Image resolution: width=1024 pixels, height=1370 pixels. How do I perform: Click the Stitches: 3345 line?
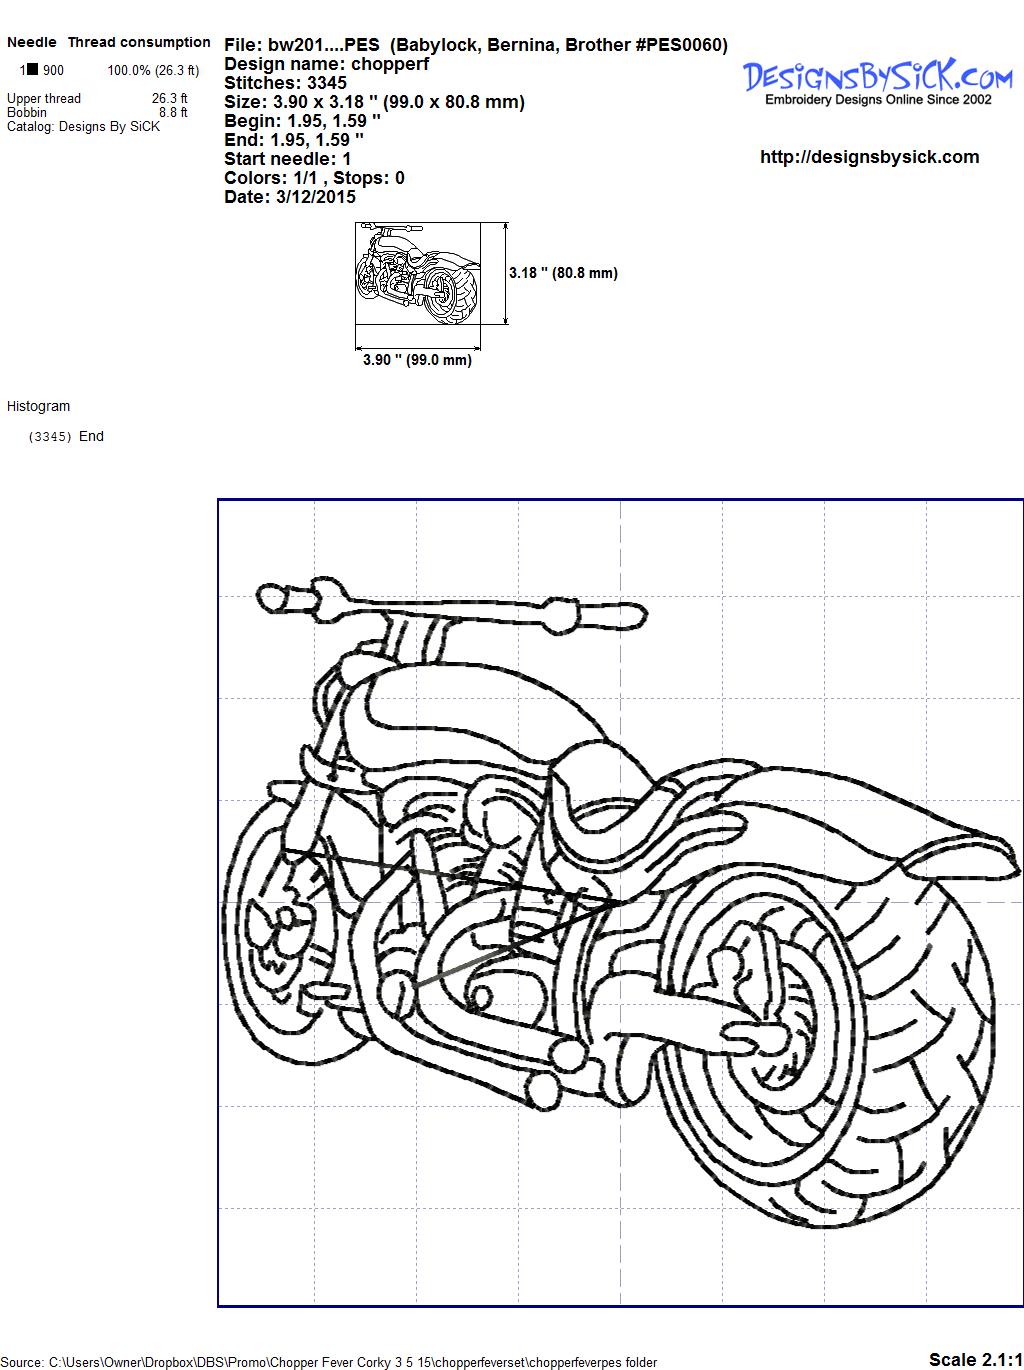tap(285, 83)
